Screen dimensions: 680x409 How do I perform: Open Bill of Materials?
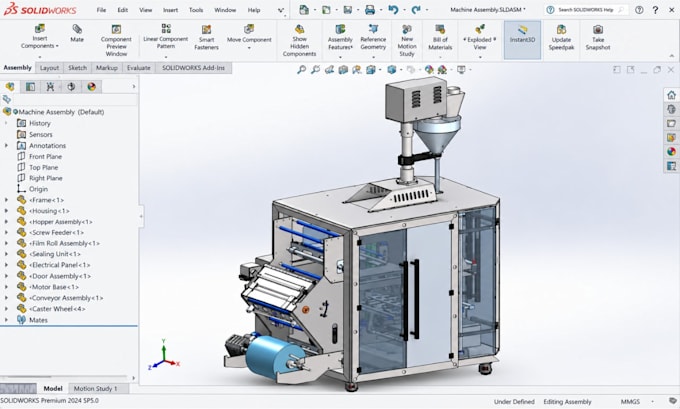click(440, 37)
